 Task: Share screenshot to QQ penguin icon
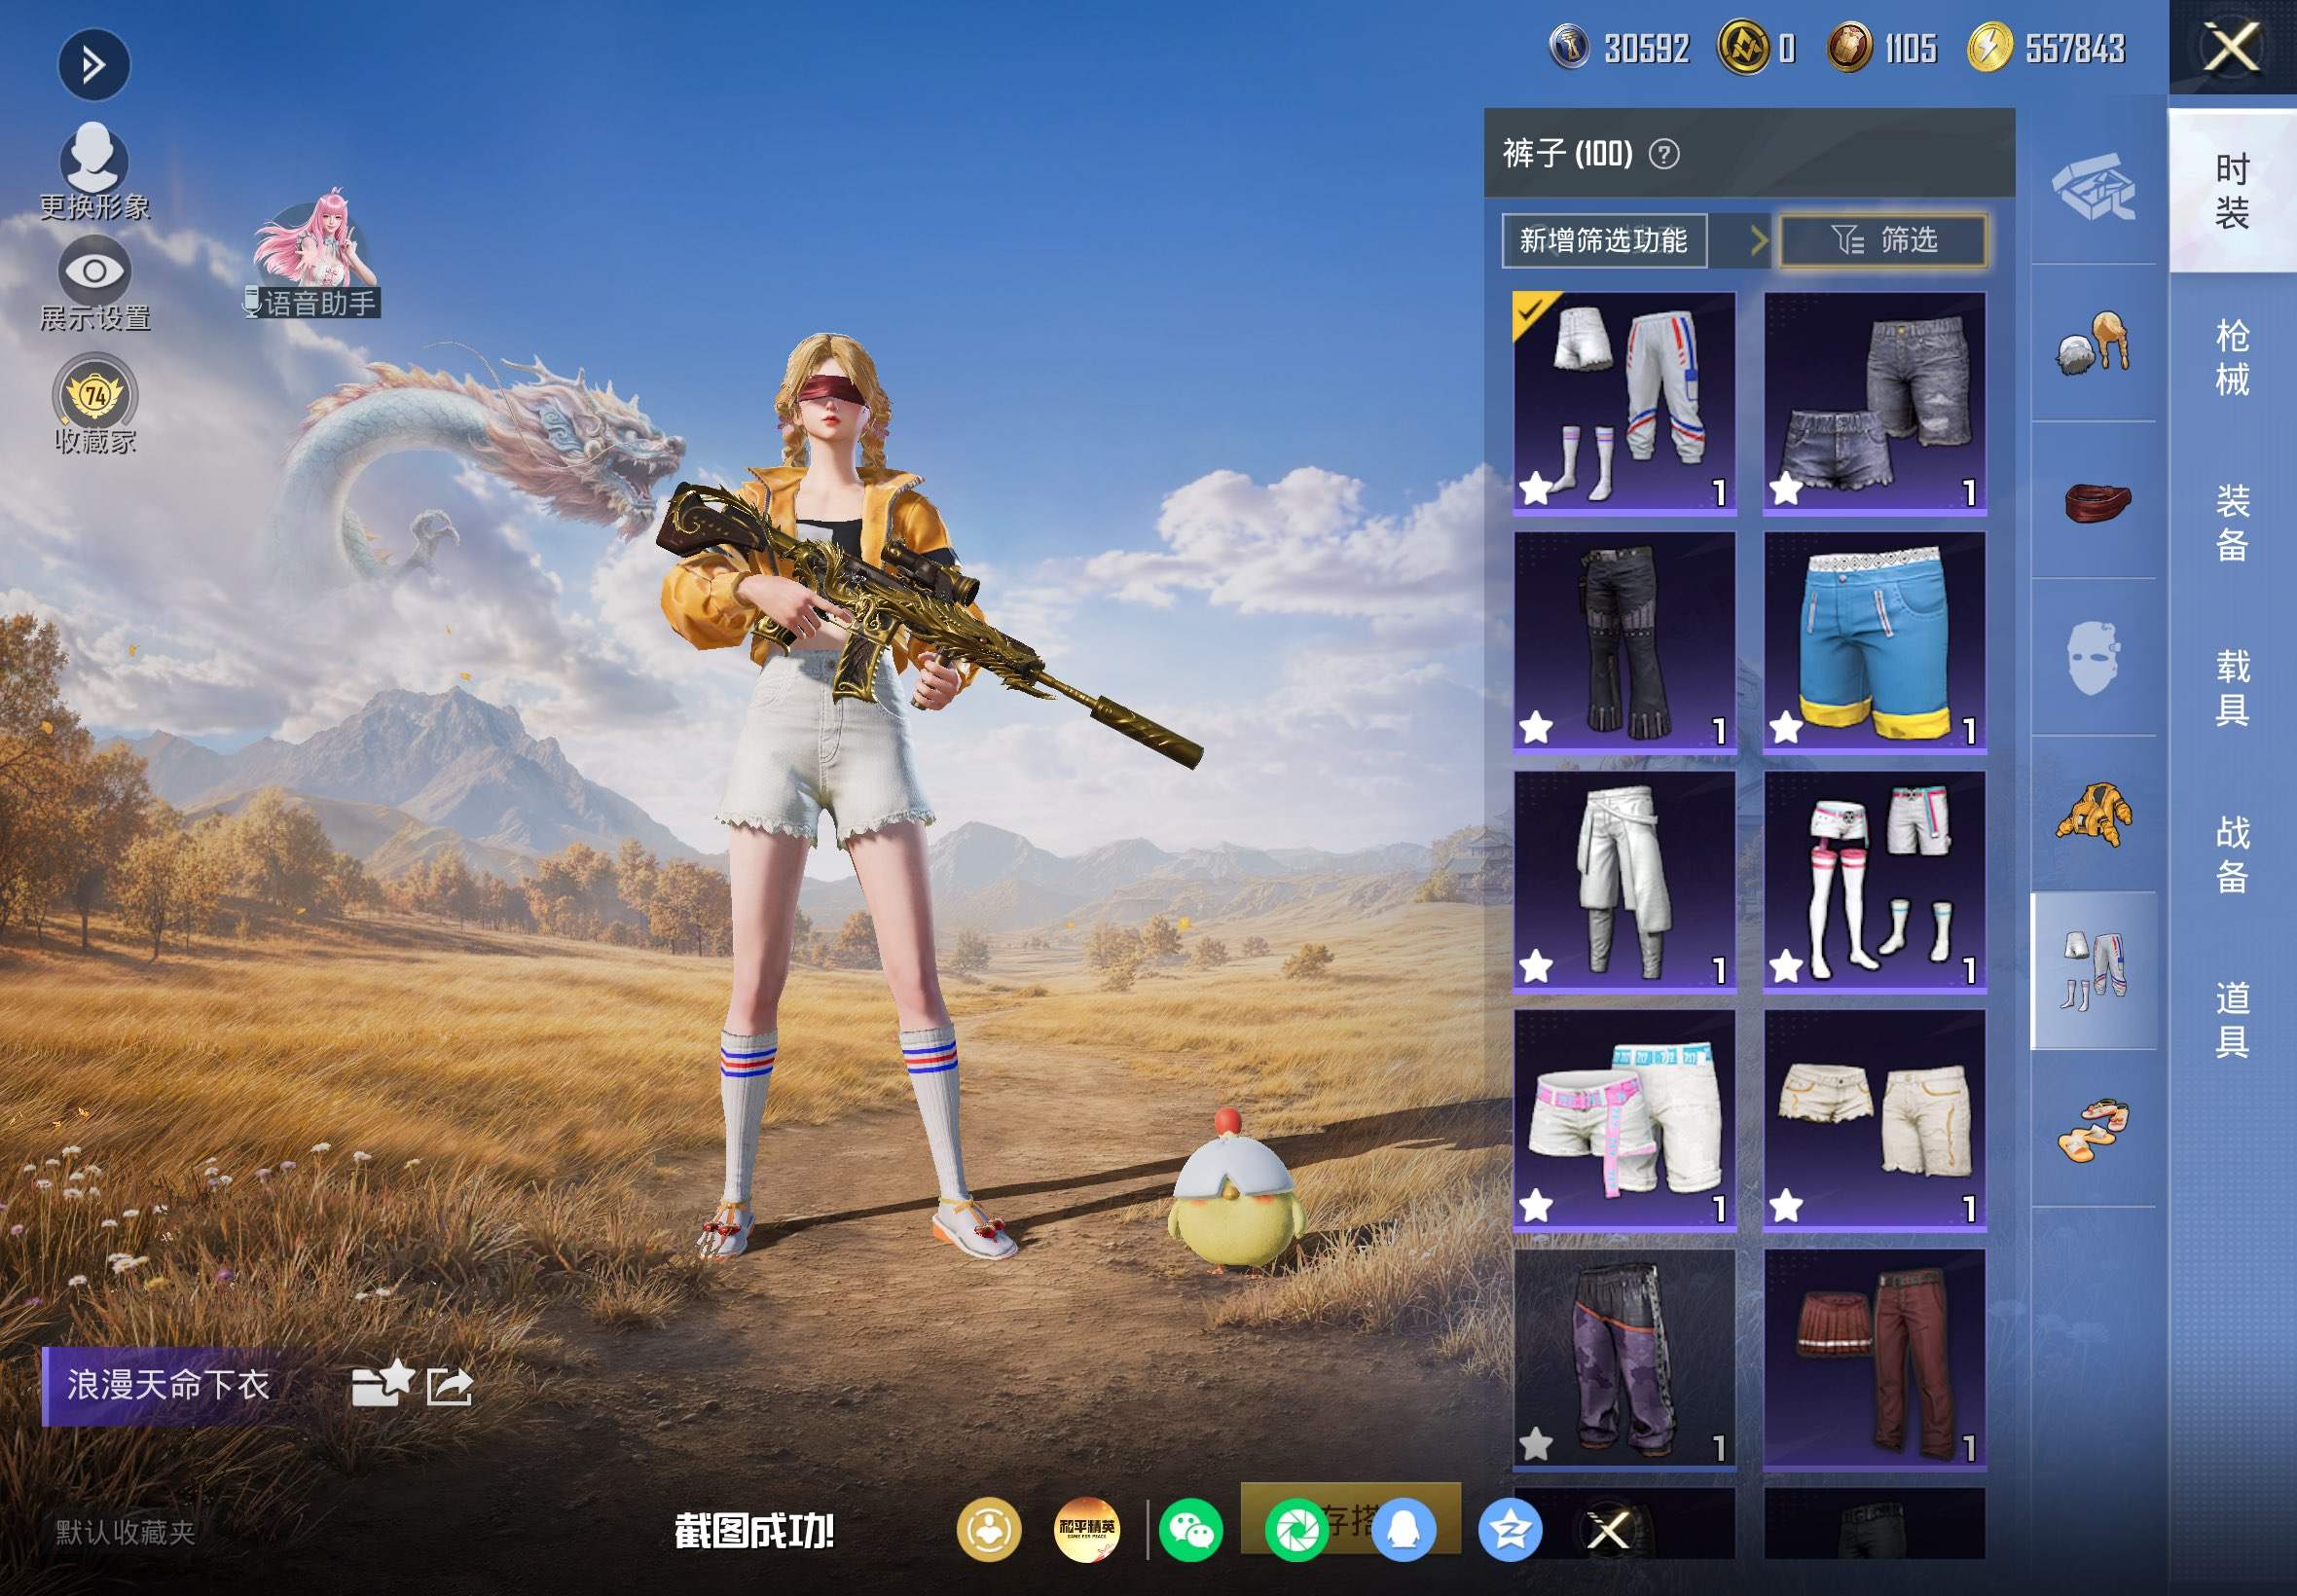[x=1404, y=1529]
